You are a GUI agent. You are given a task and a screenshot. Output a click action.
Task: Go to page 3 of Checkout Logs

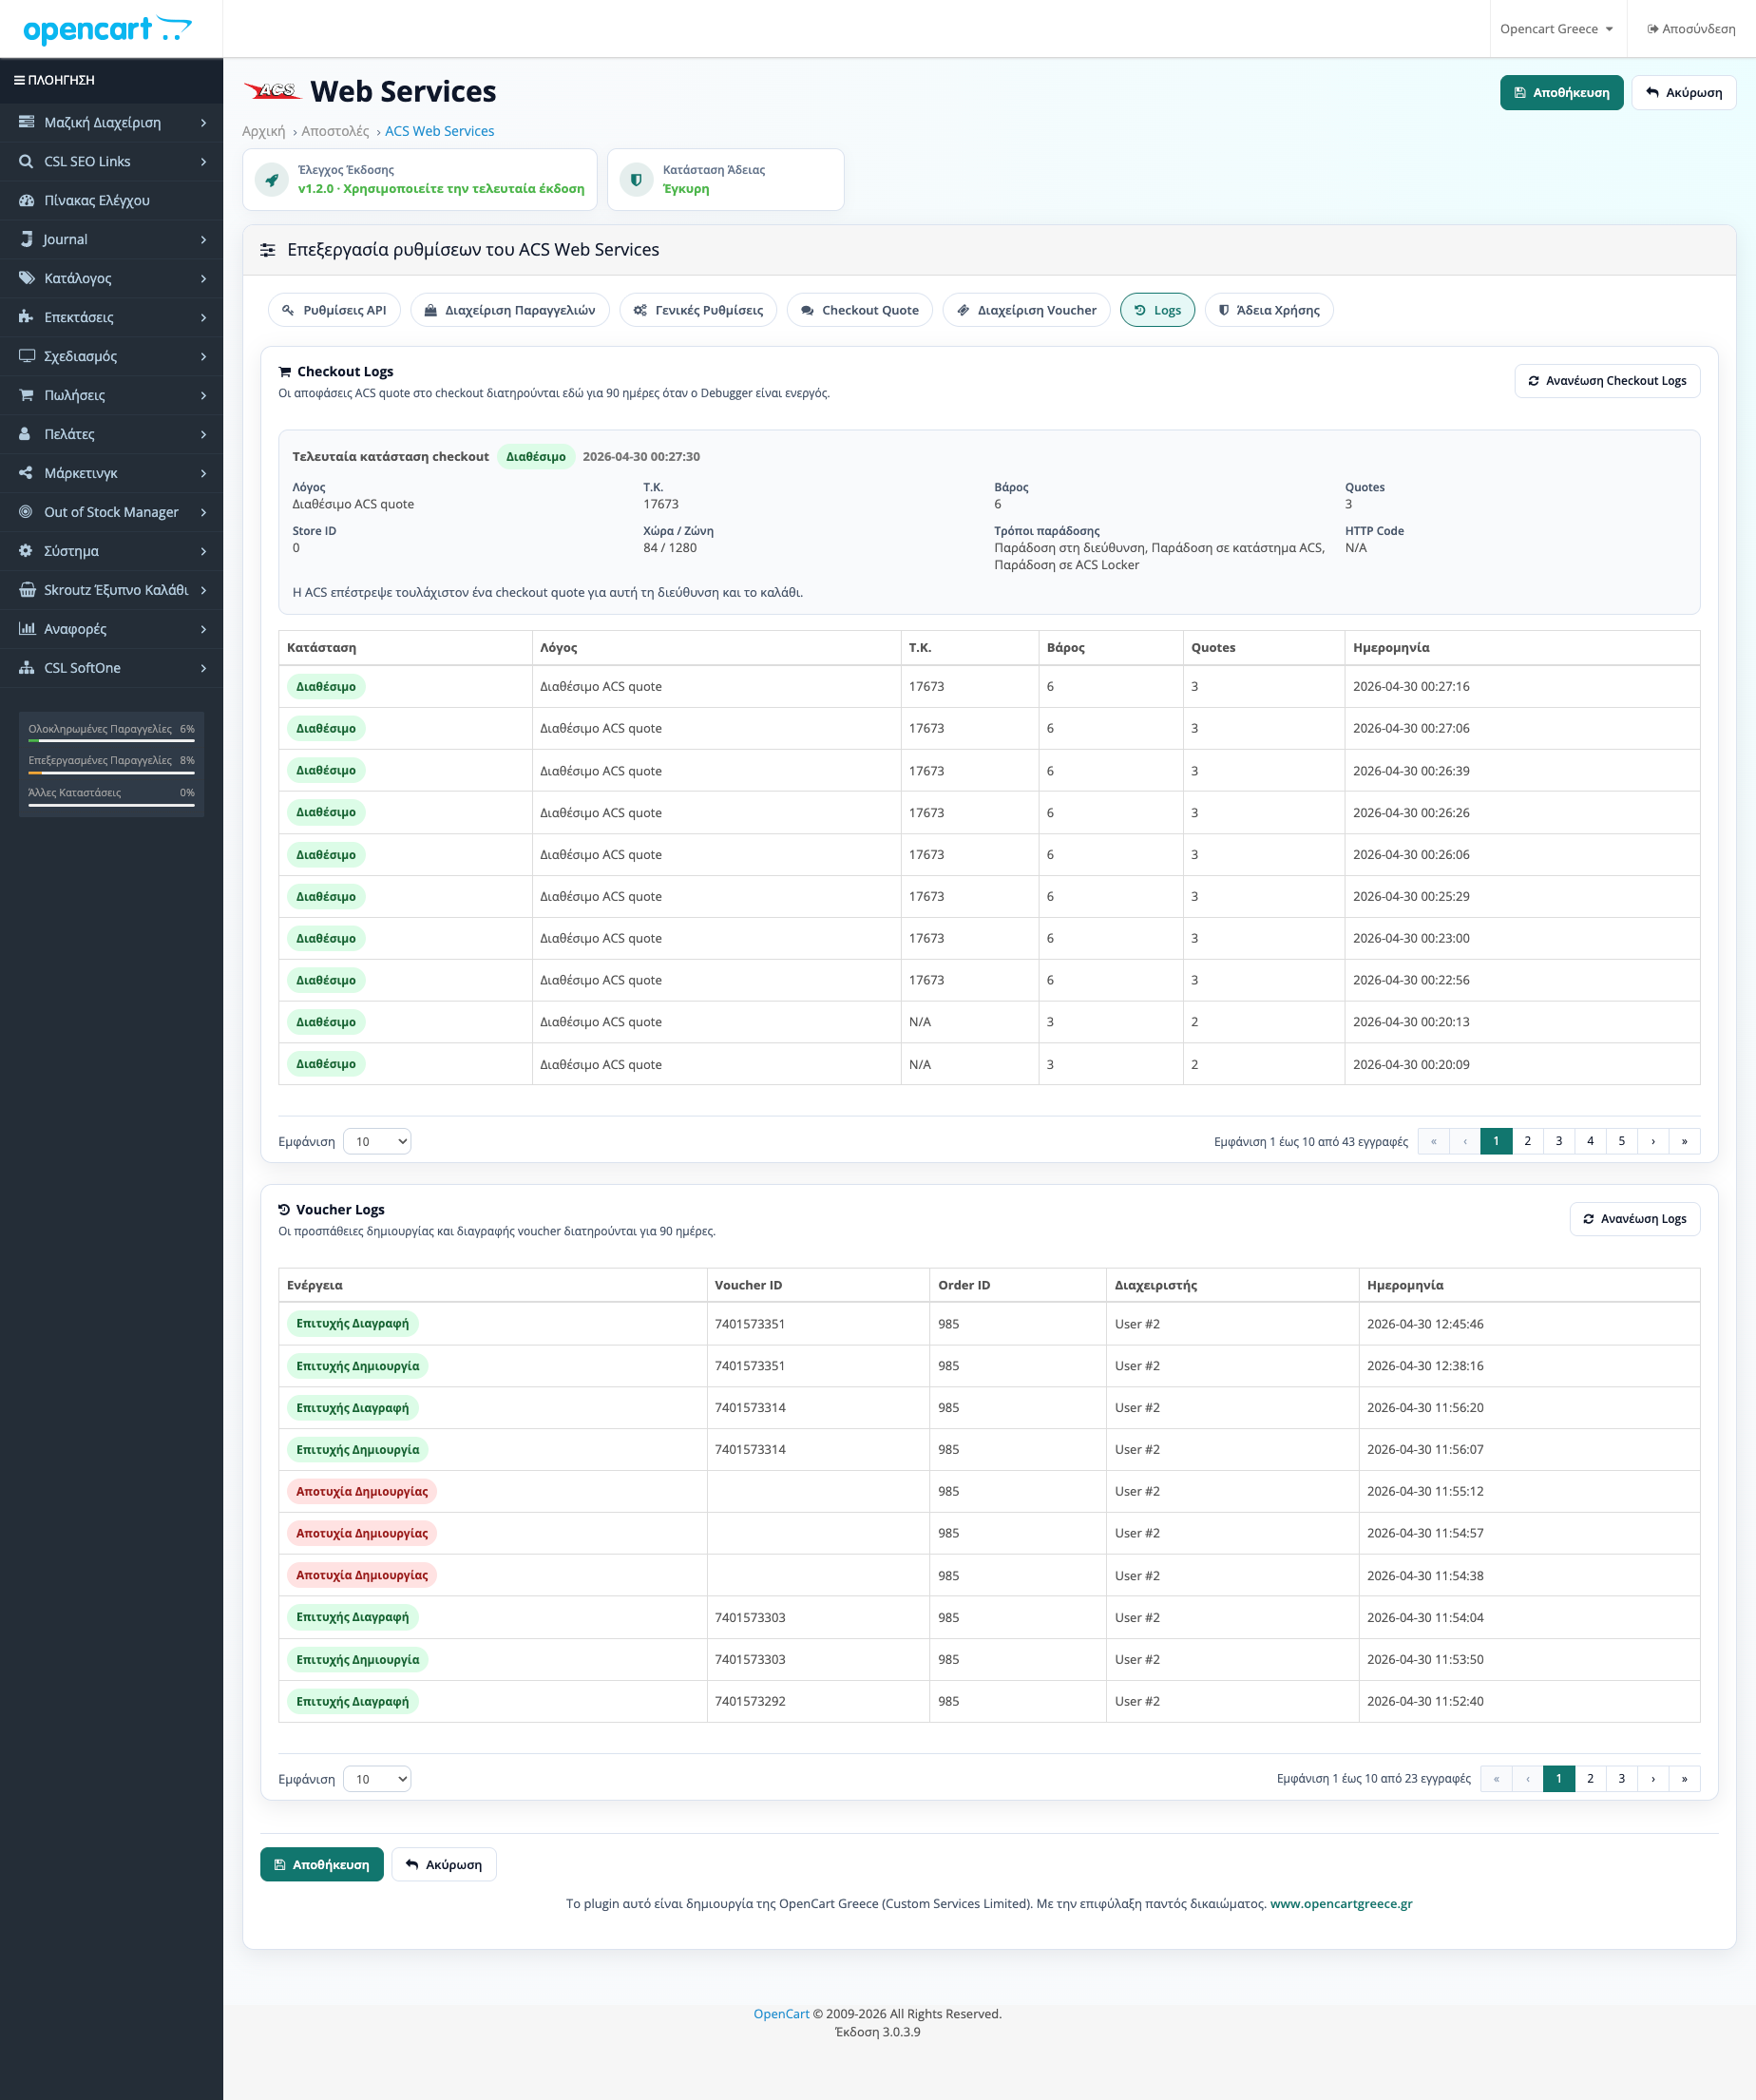(1558, 1141)
